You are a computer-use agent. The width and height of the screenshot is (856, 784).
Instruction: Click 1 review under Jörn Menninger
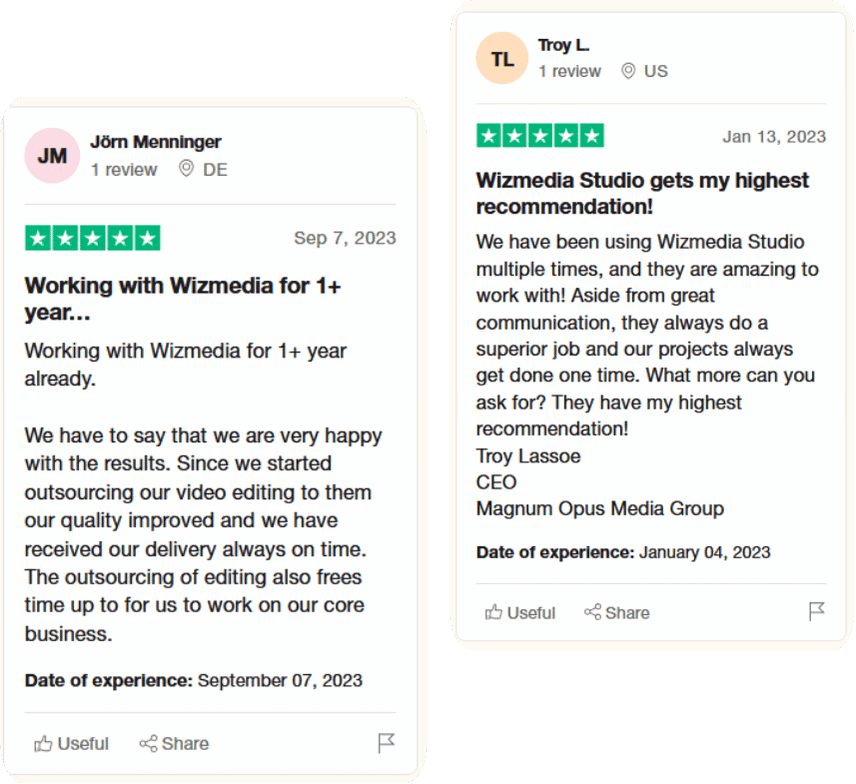(124, 170)
